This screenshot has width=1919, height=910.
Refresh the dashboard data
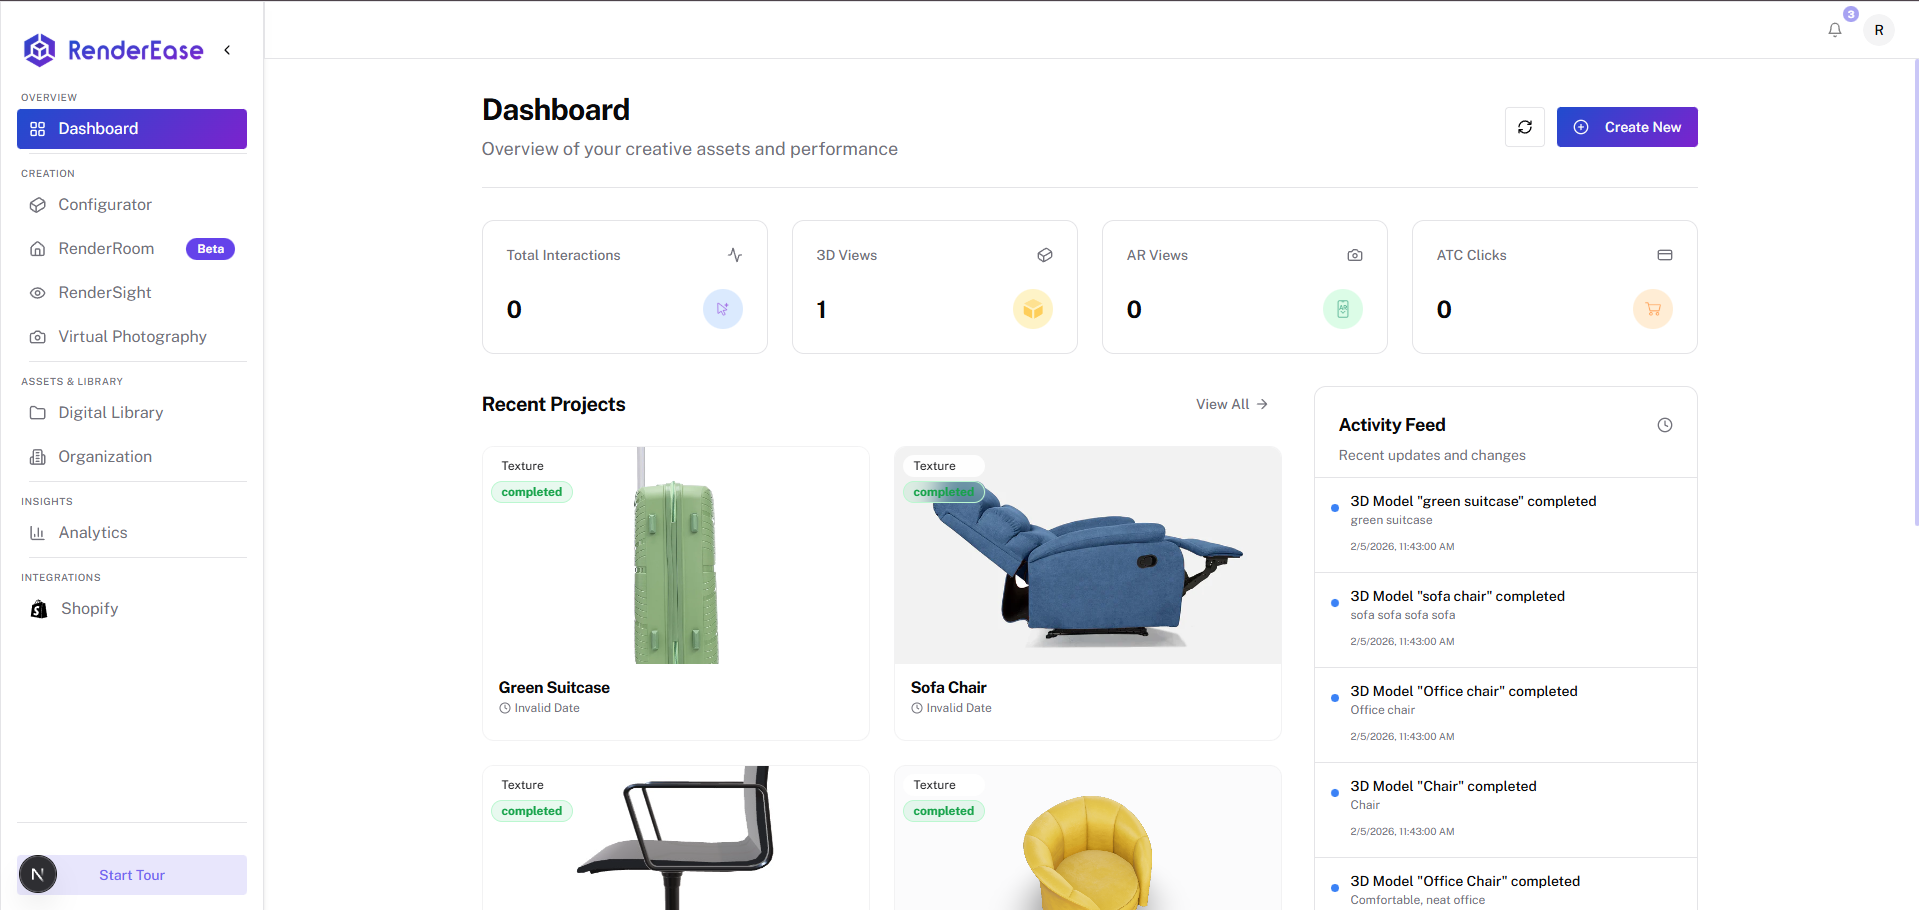pyautogui.click(x=1525, y=127)
